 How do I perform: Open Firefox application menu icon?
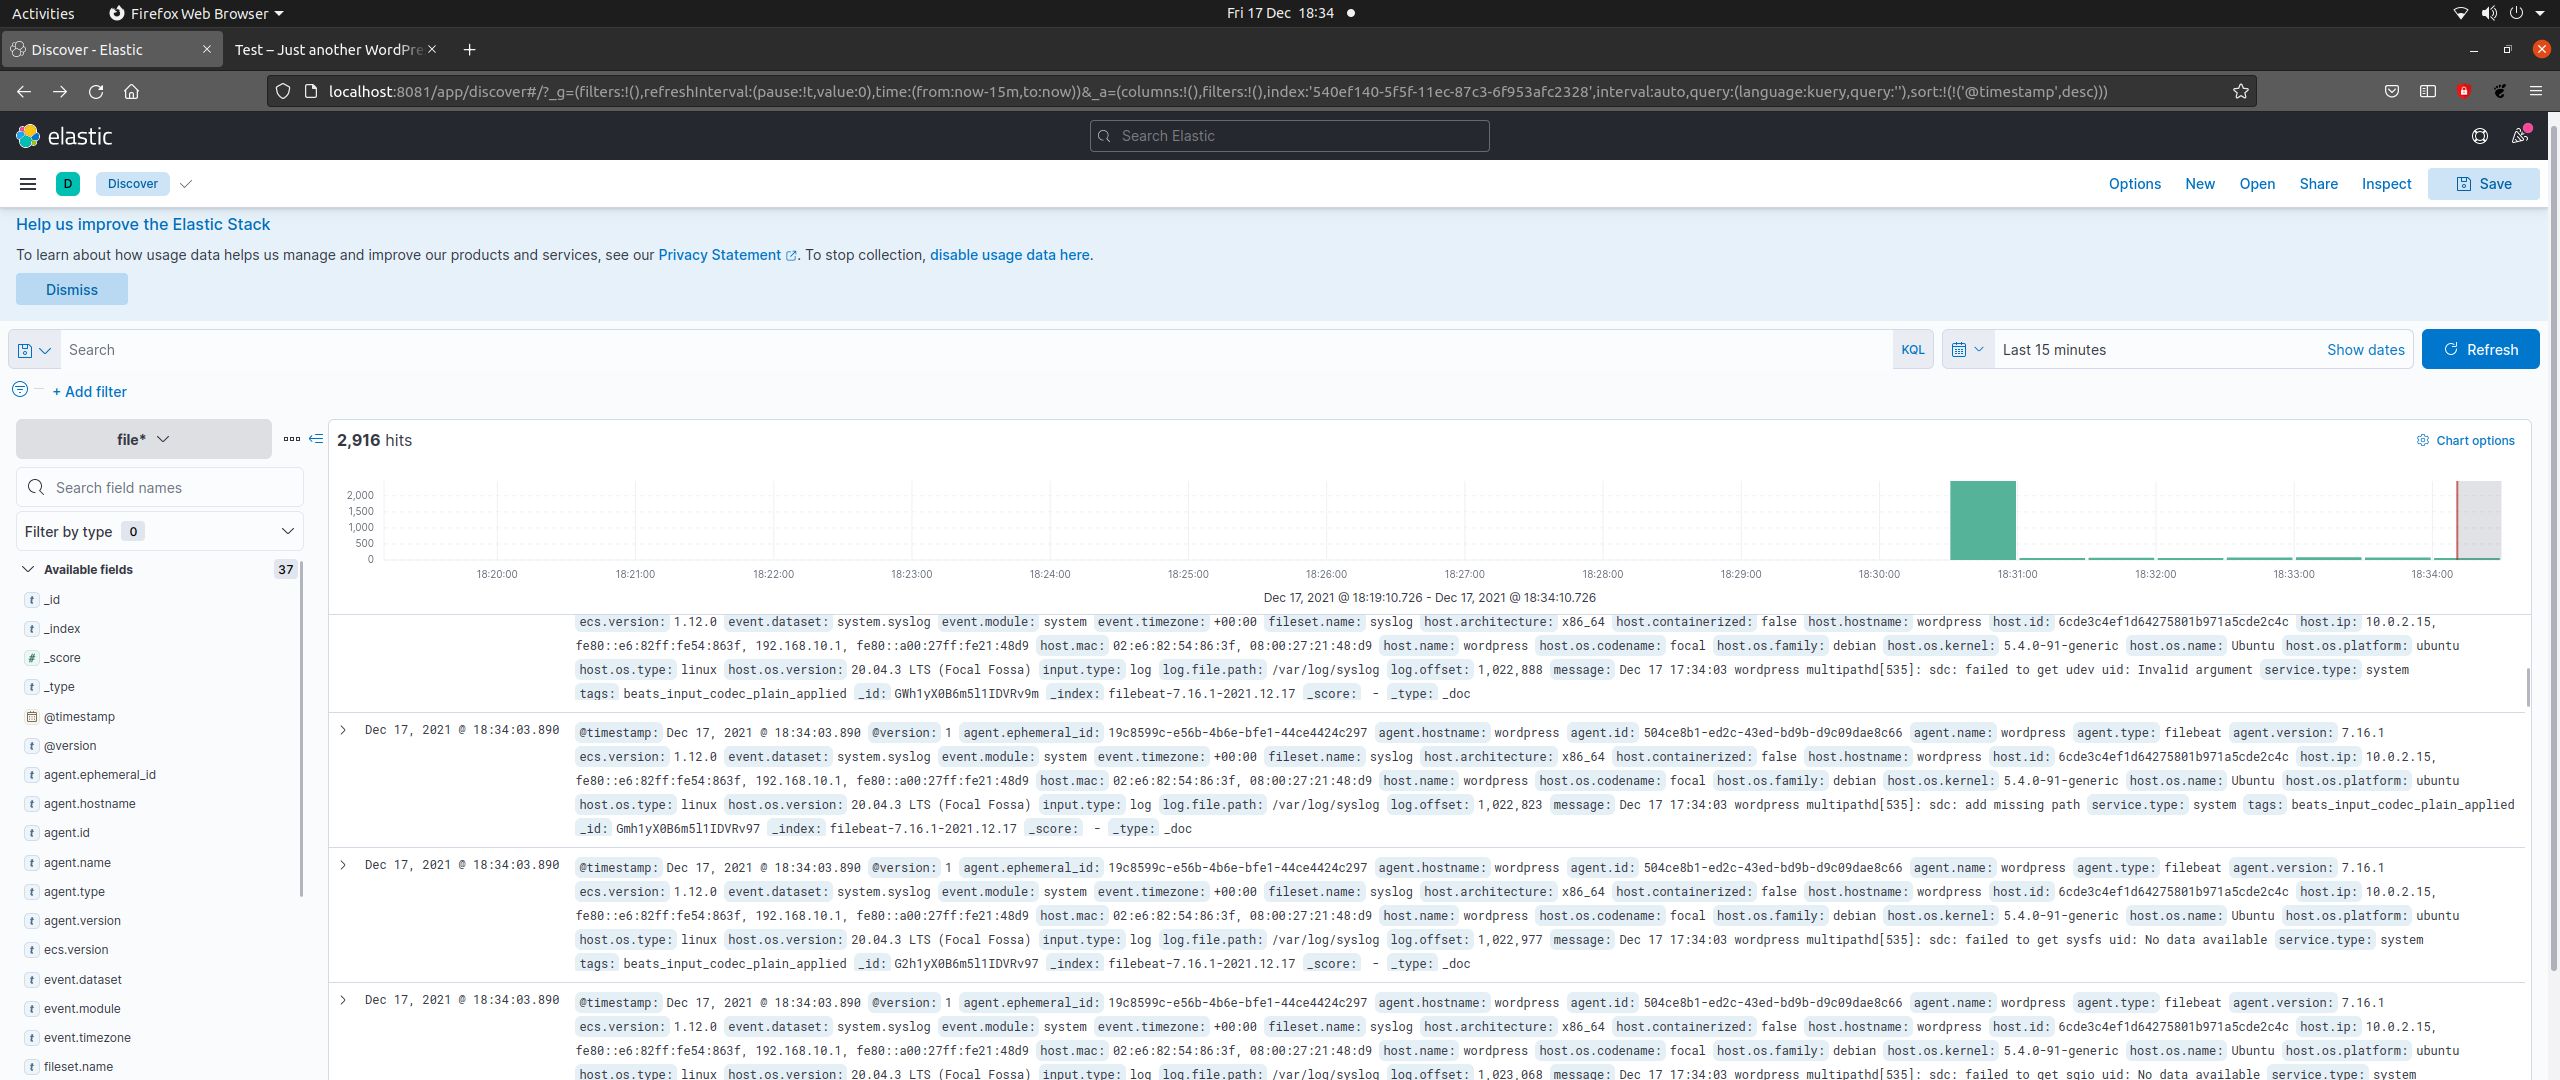[2535, 91]
